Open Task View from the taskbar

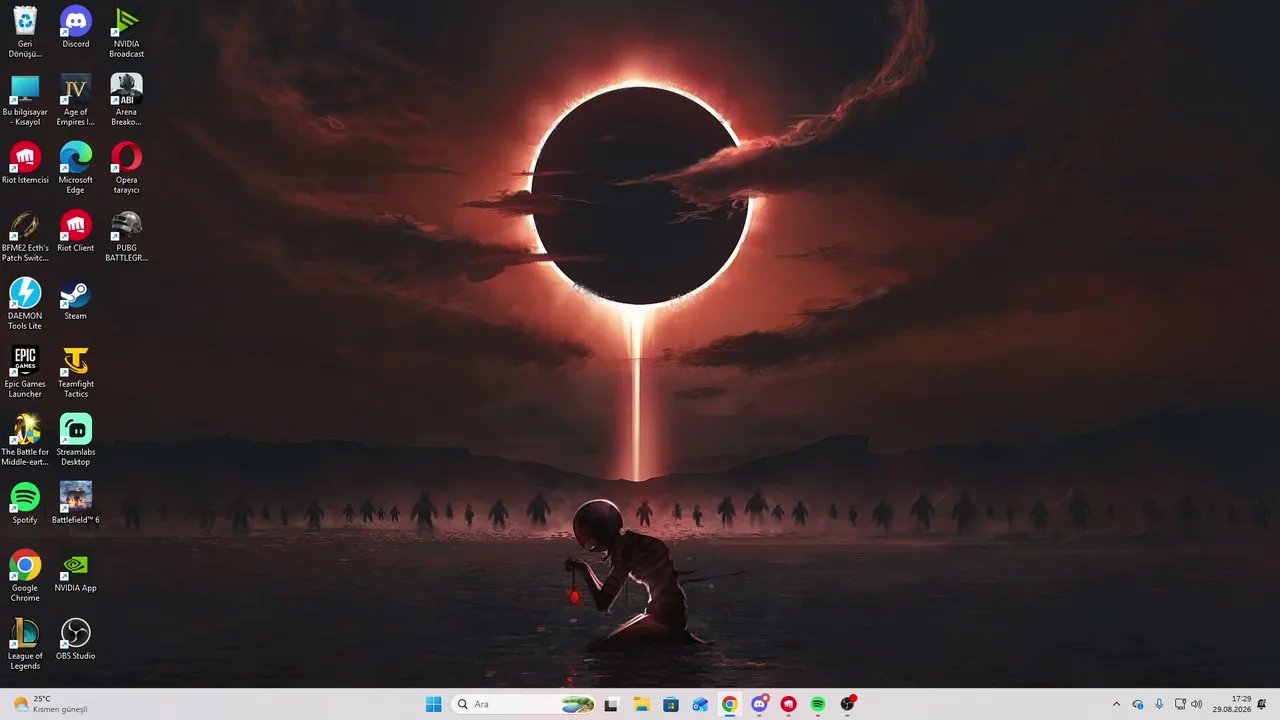tap(611, 704)
